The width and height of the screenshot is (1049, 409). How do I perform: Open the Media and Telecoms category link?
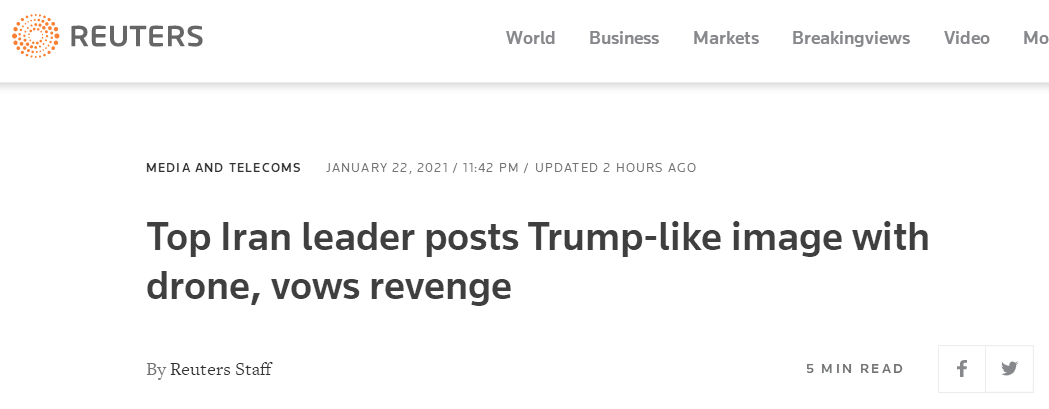point(223,168)
